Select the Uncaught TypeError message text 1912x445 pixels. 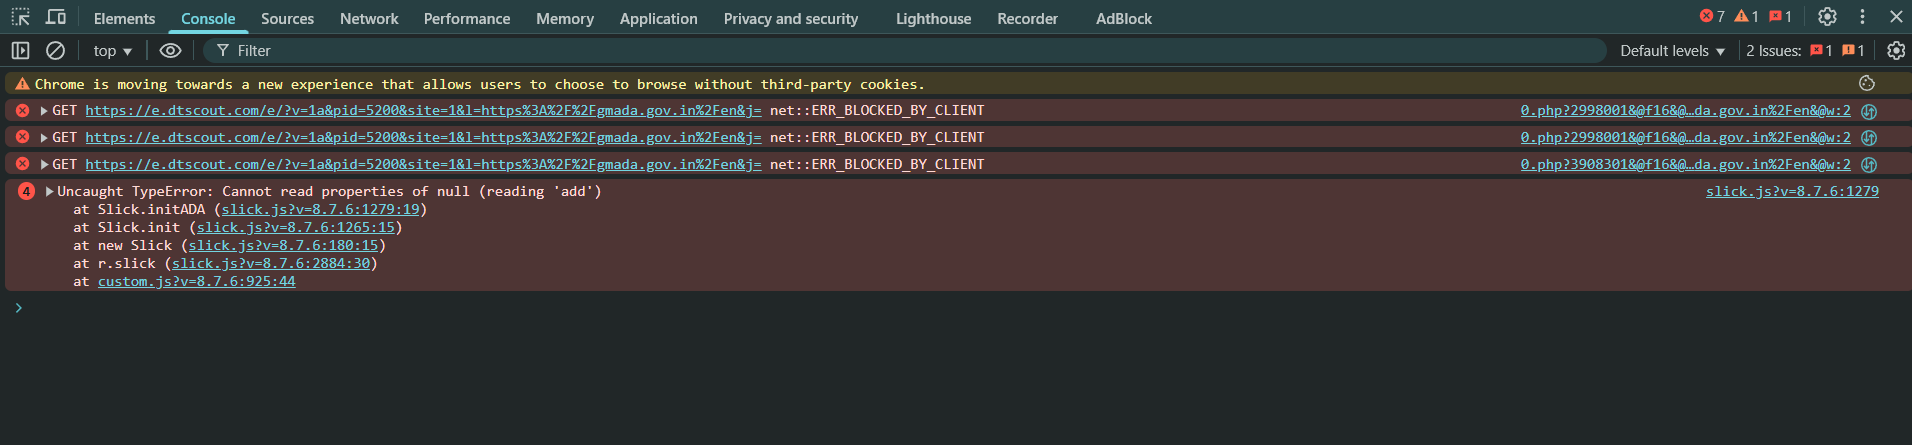(330, 192)
